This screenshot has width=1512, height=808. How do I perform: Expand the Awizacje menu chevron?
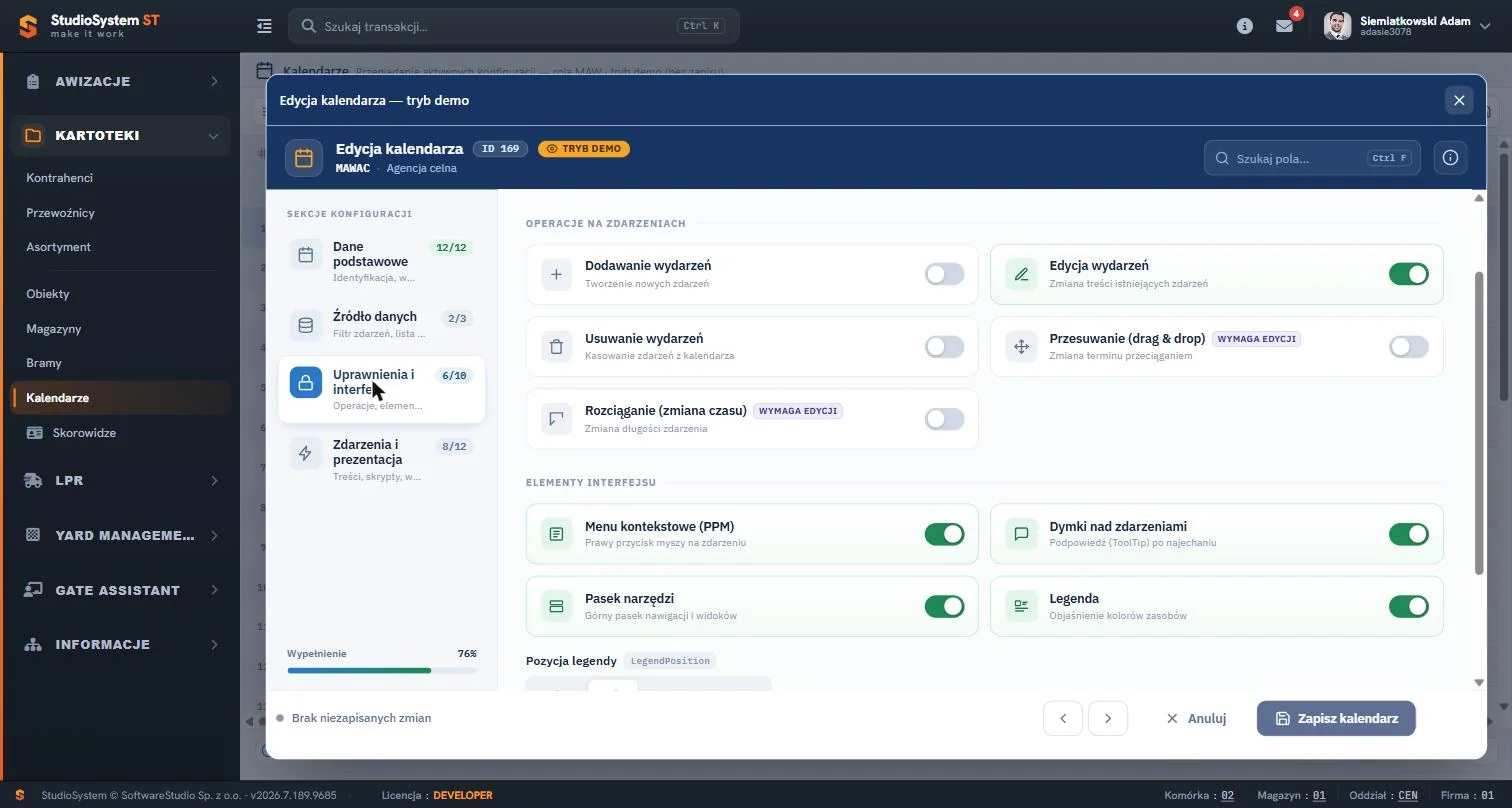(213, 81)
